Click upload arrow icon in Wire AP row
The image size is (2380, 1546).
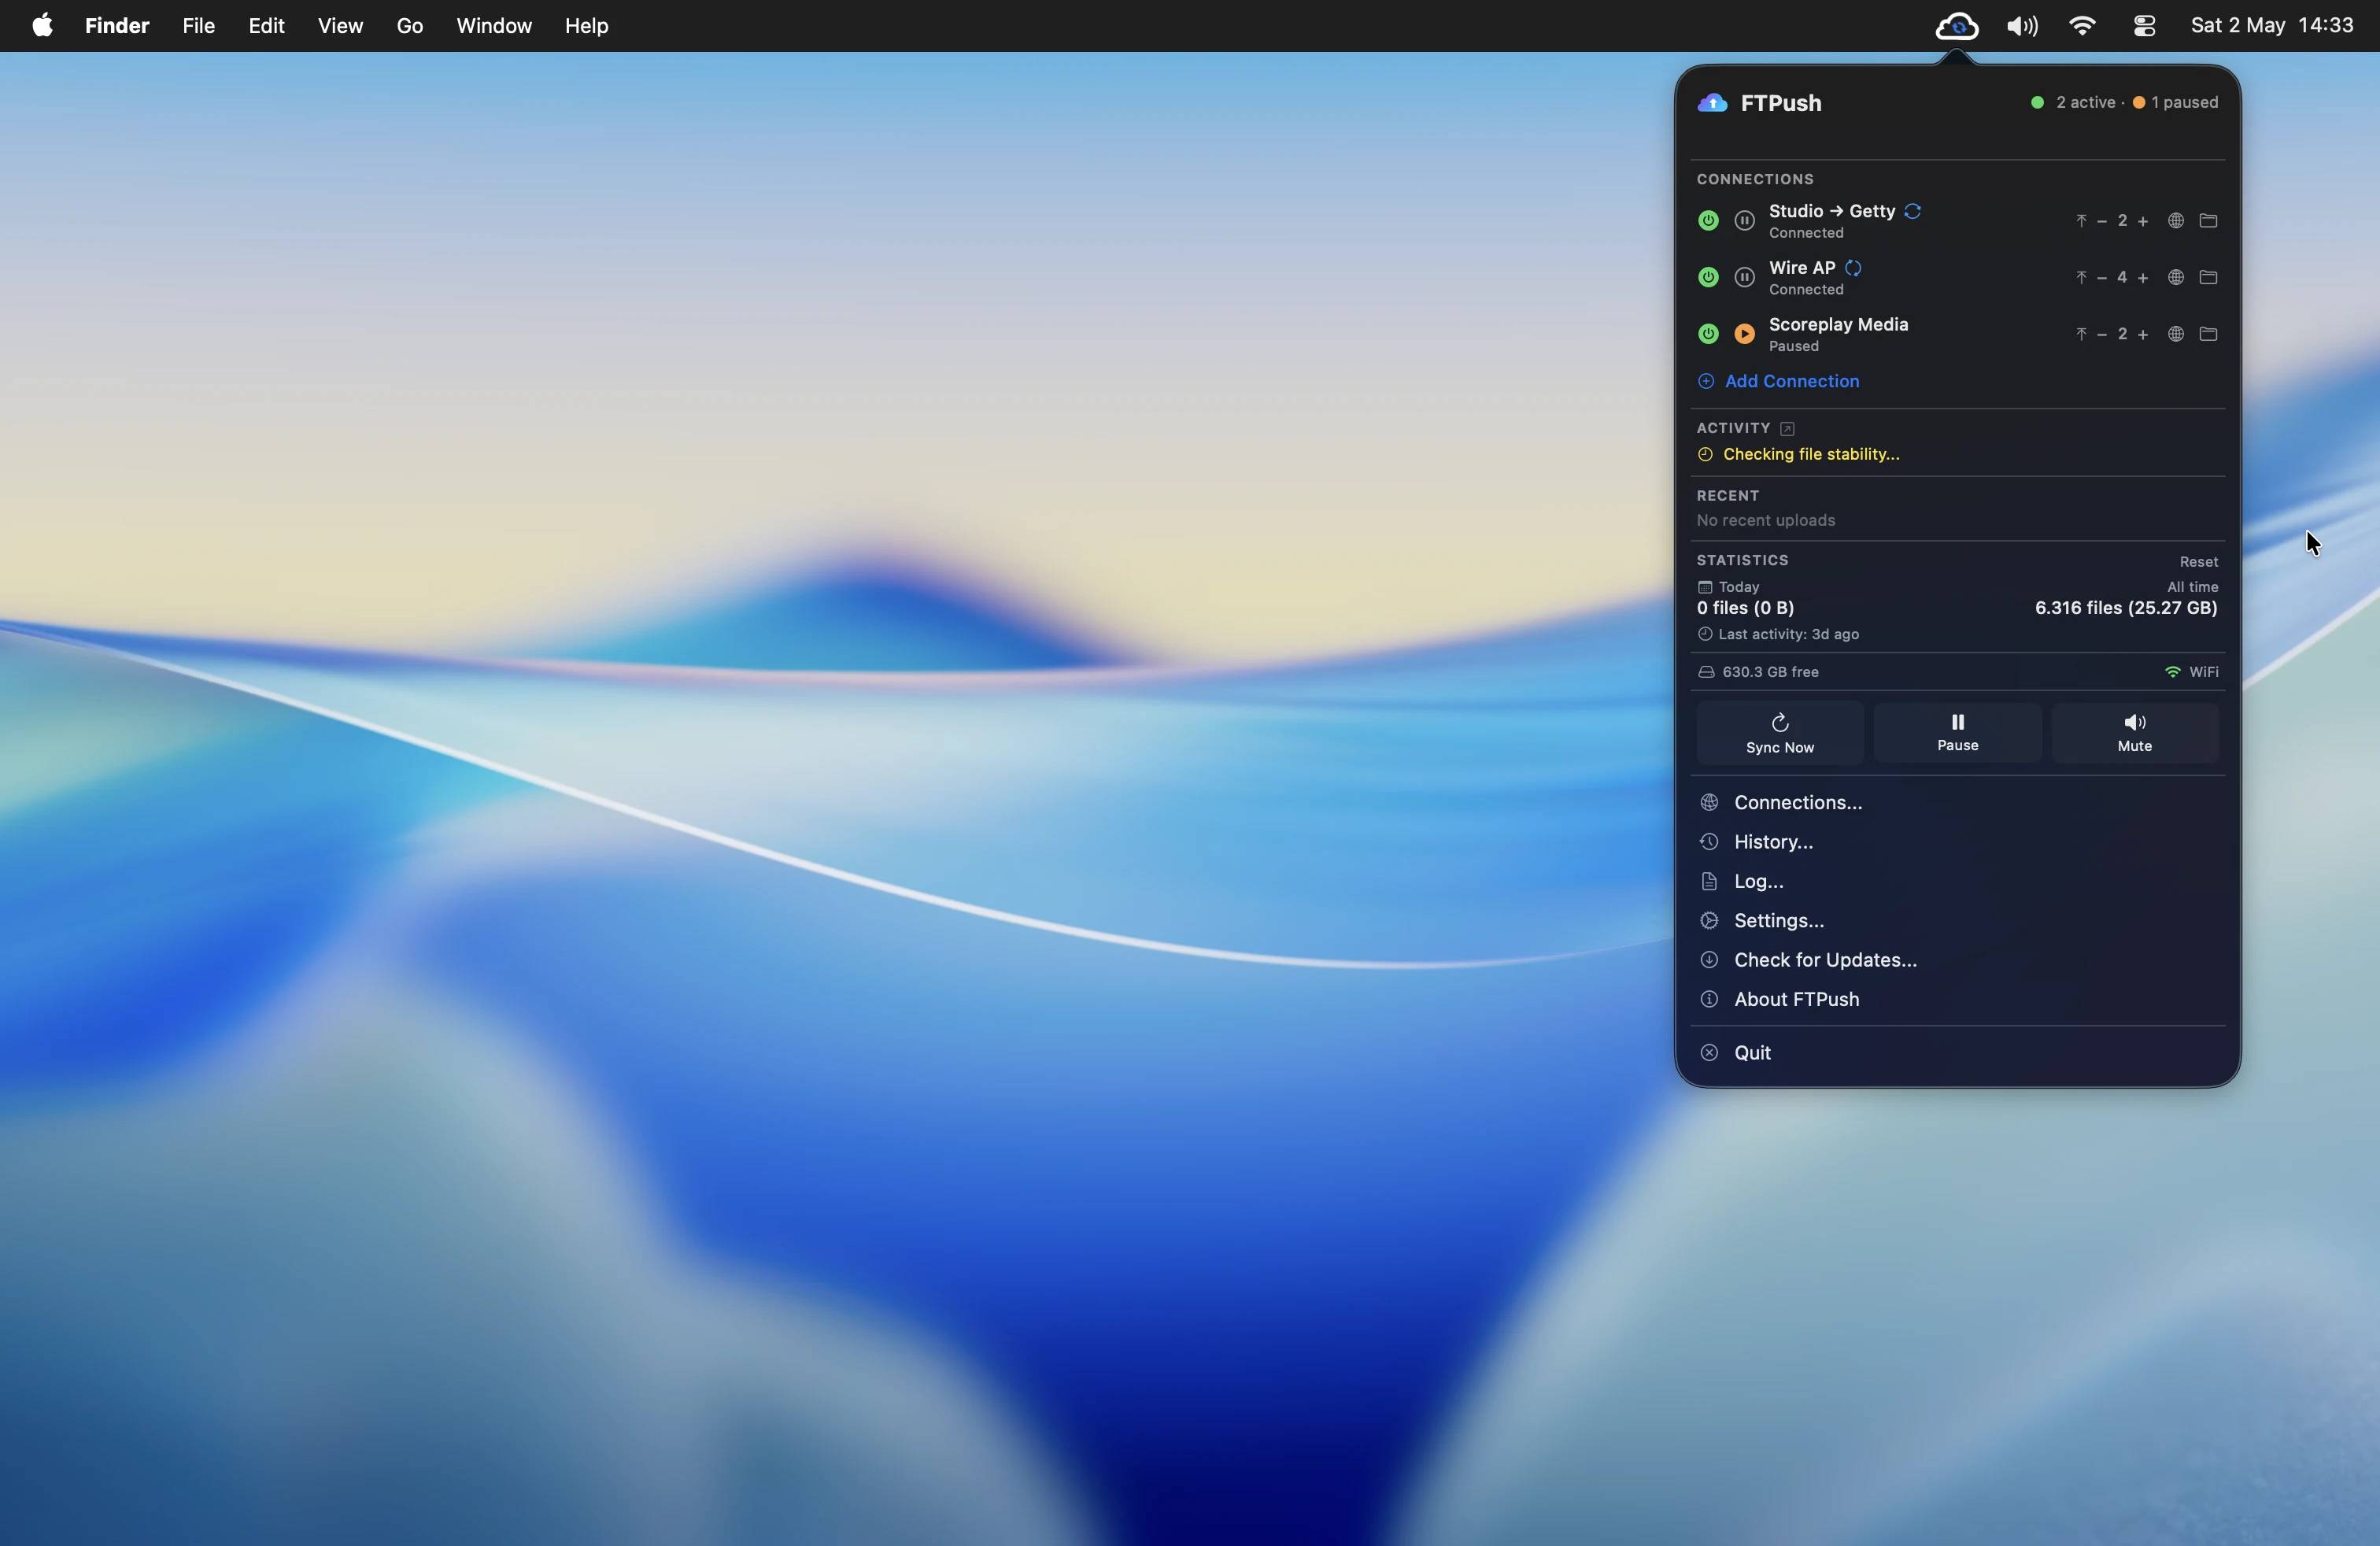(x=2081, y=278)
